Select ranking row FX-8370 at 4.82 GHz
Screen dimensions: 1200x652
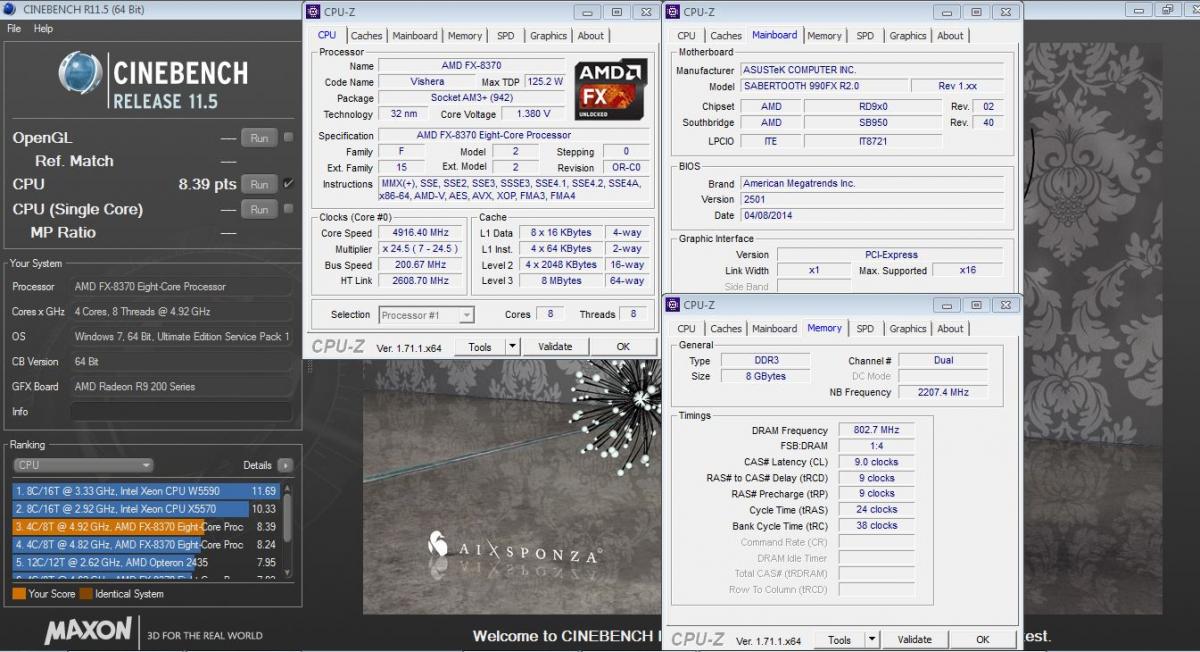click(146, 544)
